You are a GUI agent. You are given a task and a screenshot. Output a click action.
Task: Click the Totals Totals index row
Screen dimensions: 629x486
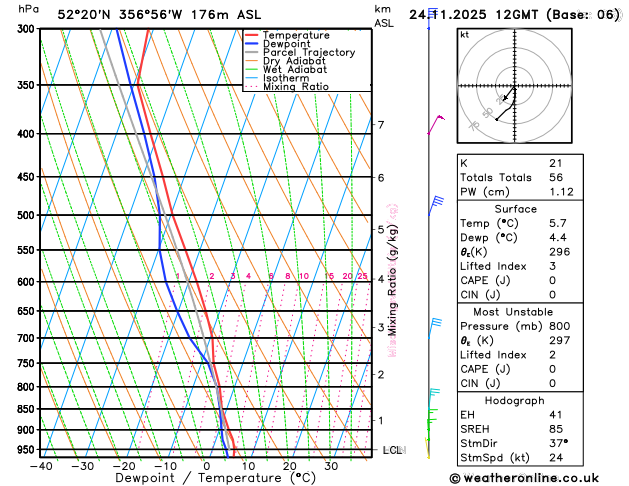(520, 177)
